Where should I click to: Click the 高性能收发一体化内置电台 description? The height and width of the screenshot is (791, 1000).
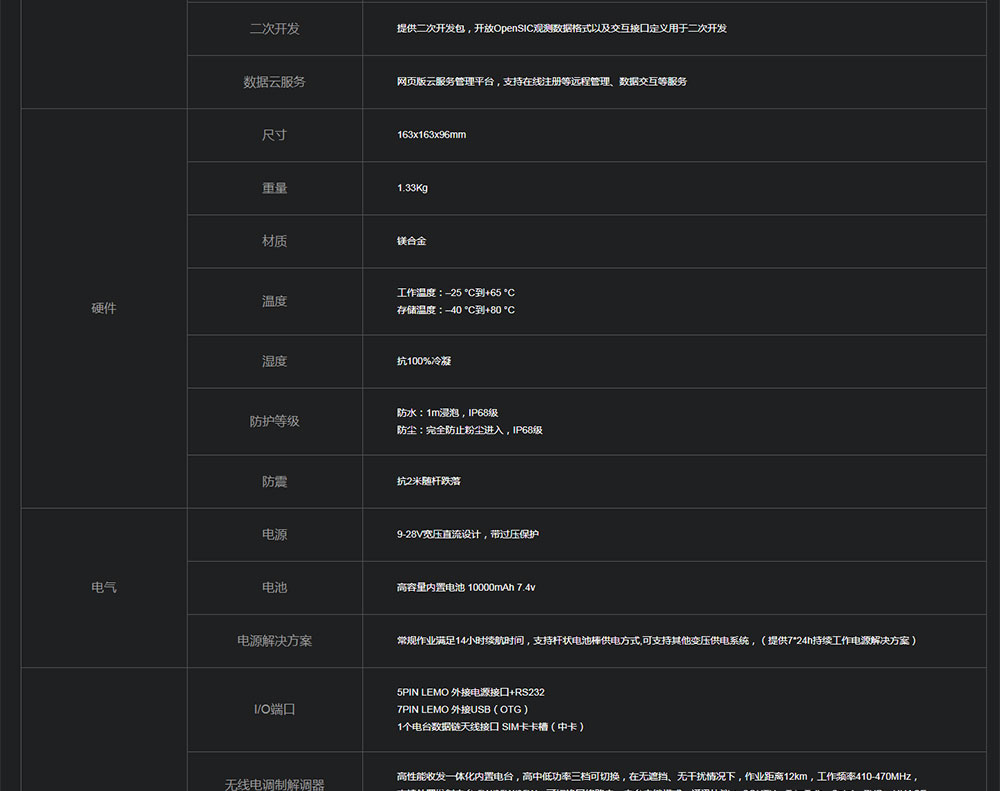(x=657, y=776)
